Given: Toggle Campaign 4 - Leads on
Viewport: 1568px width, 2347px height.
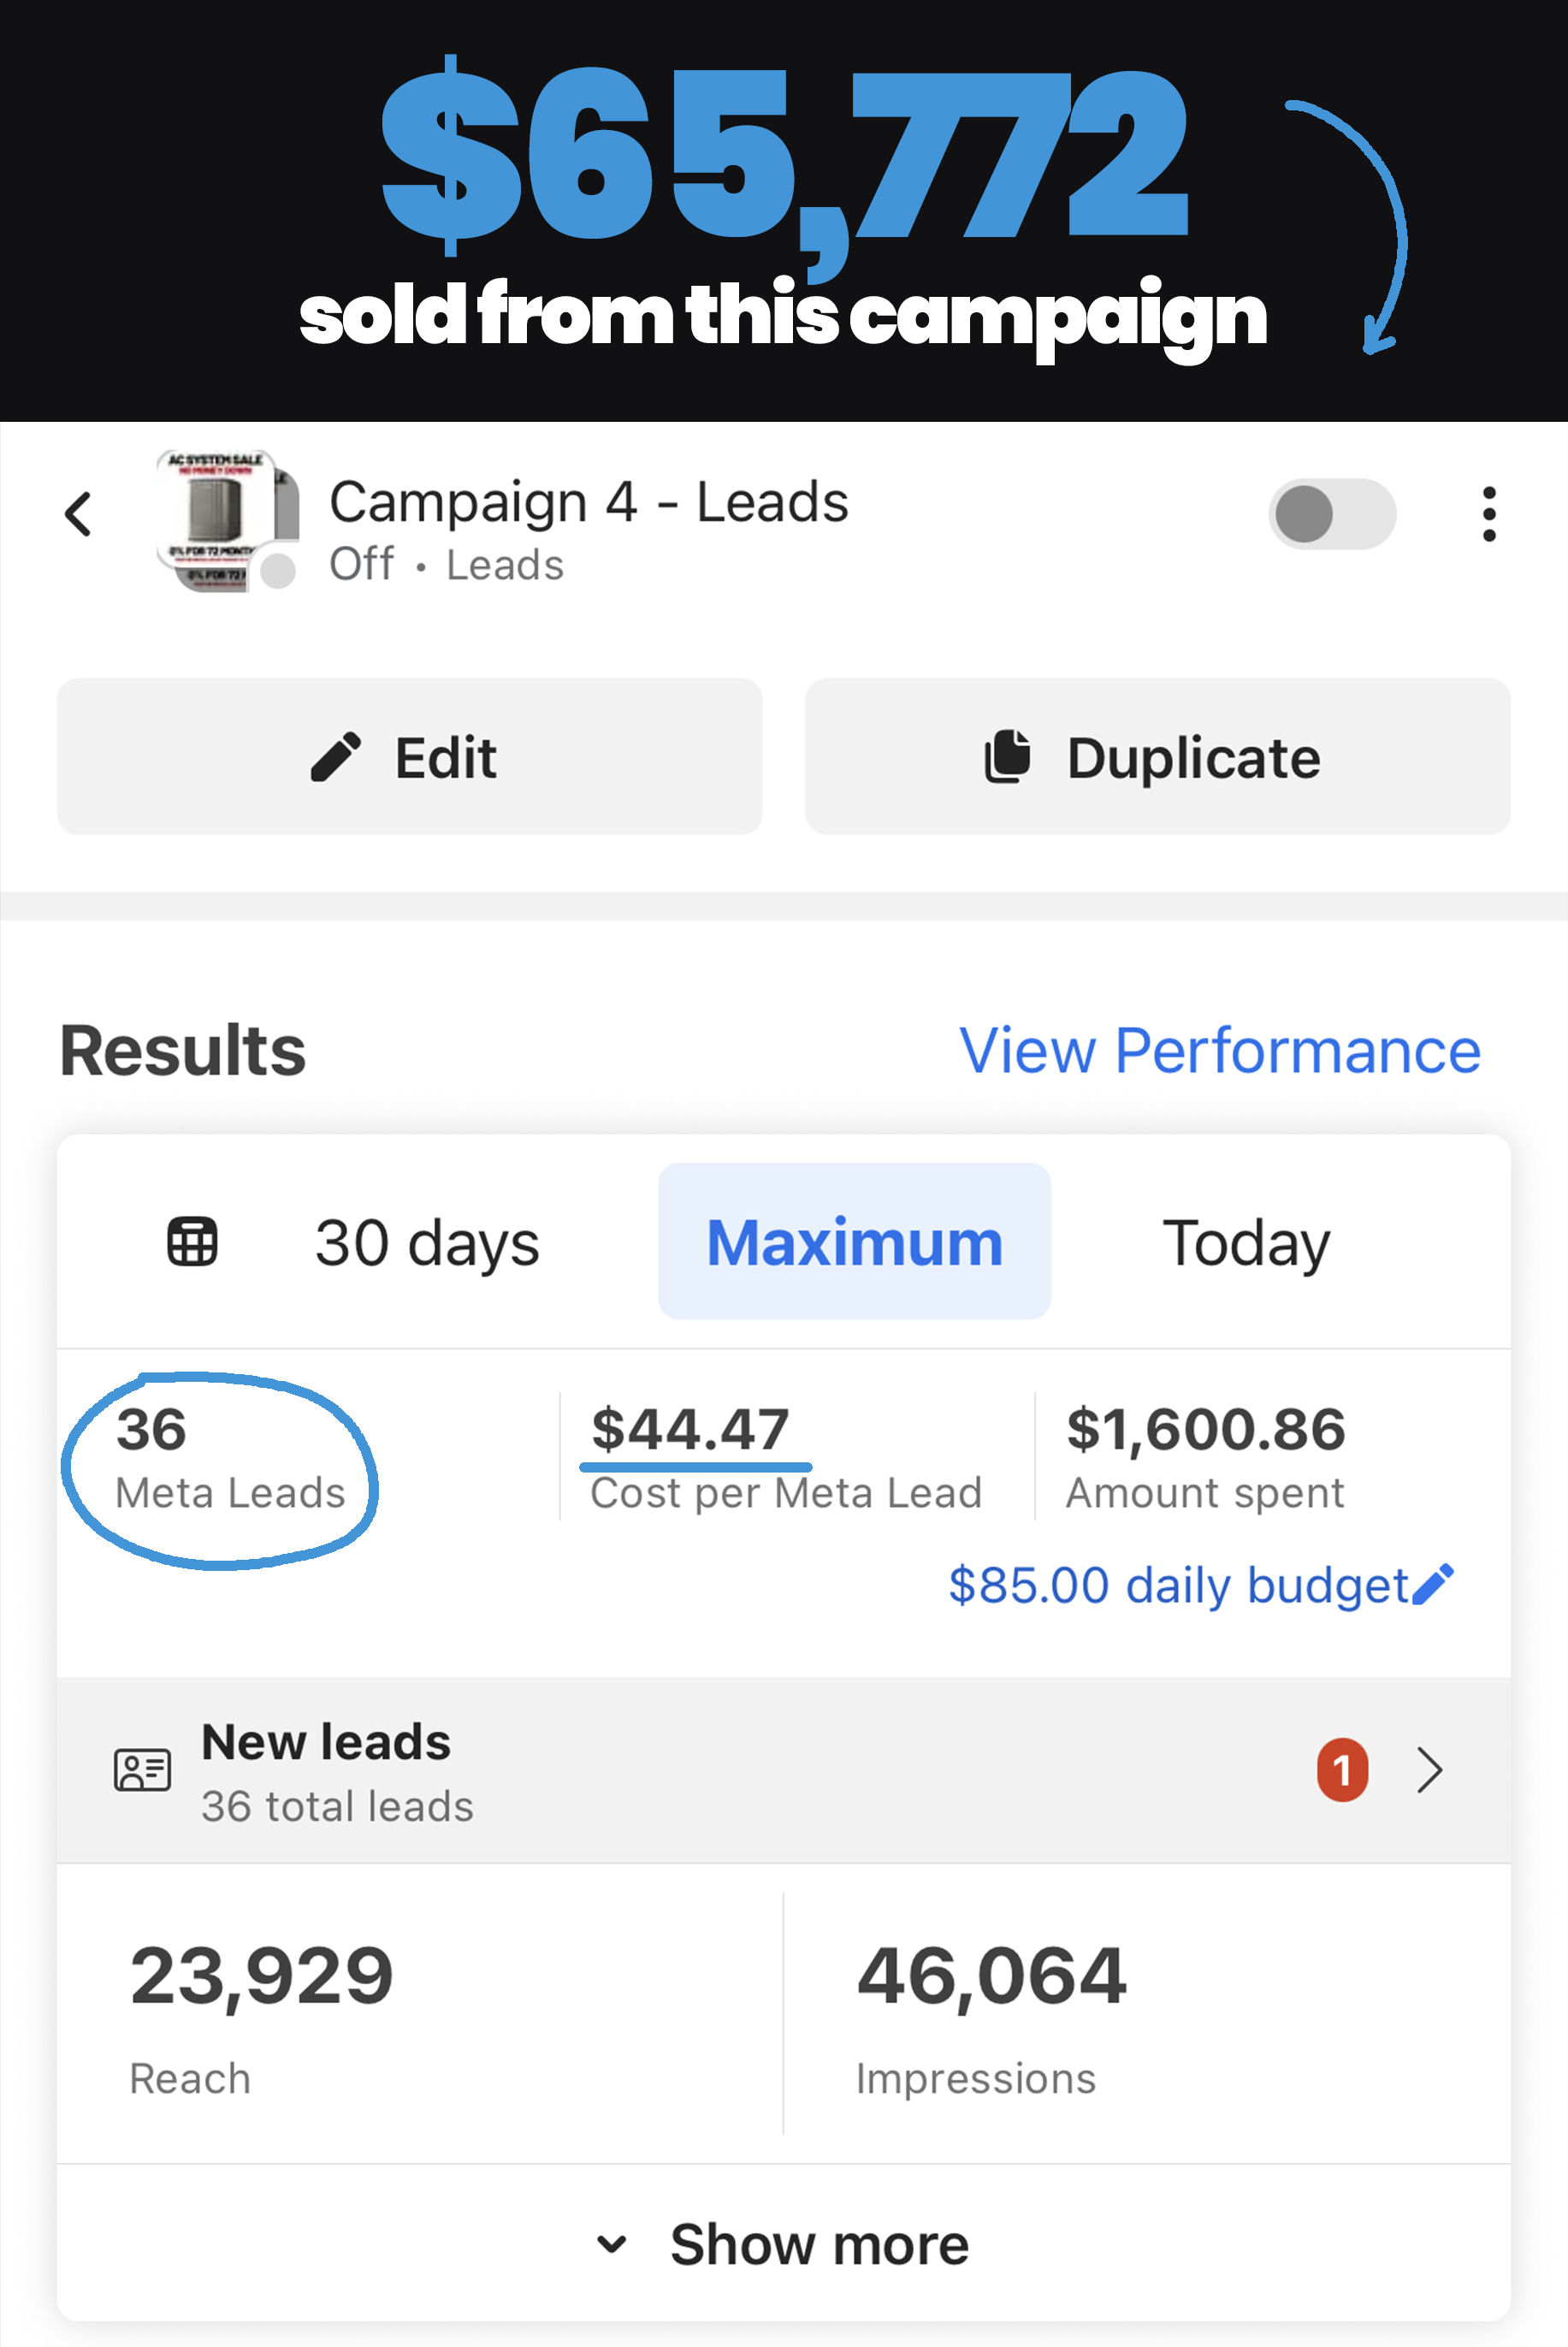Looking at the screenshot, I should (1331, 515).
